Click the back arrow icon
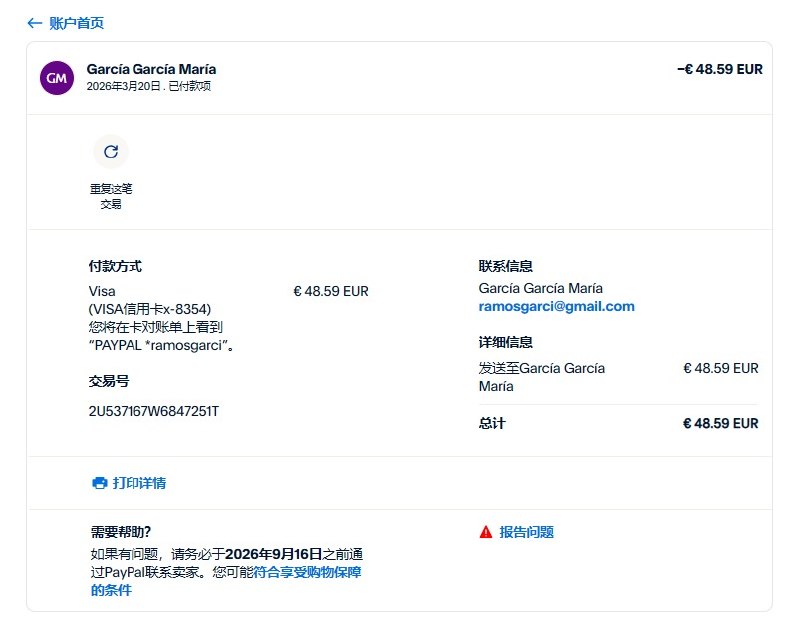Viewport: 800px width, 632px height. coord(35,23)
